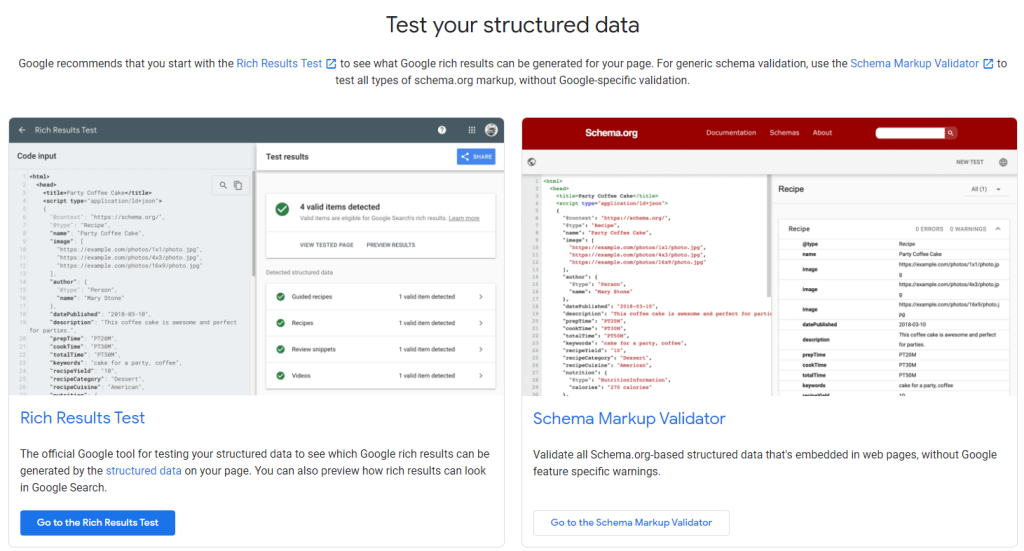Open the help question mark icon
1024x551 pixels.
[442, 130]
